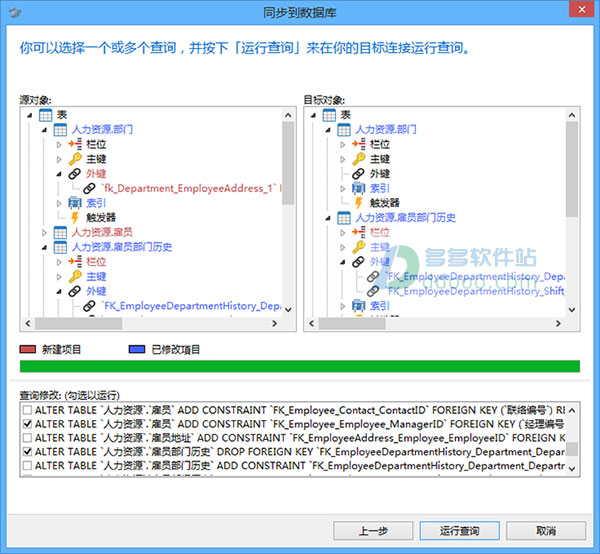The height and width of the screenshot is (554, 600).
Task: Select 人力资源.部门 label in target tree
Action: (x=386, y=130)
